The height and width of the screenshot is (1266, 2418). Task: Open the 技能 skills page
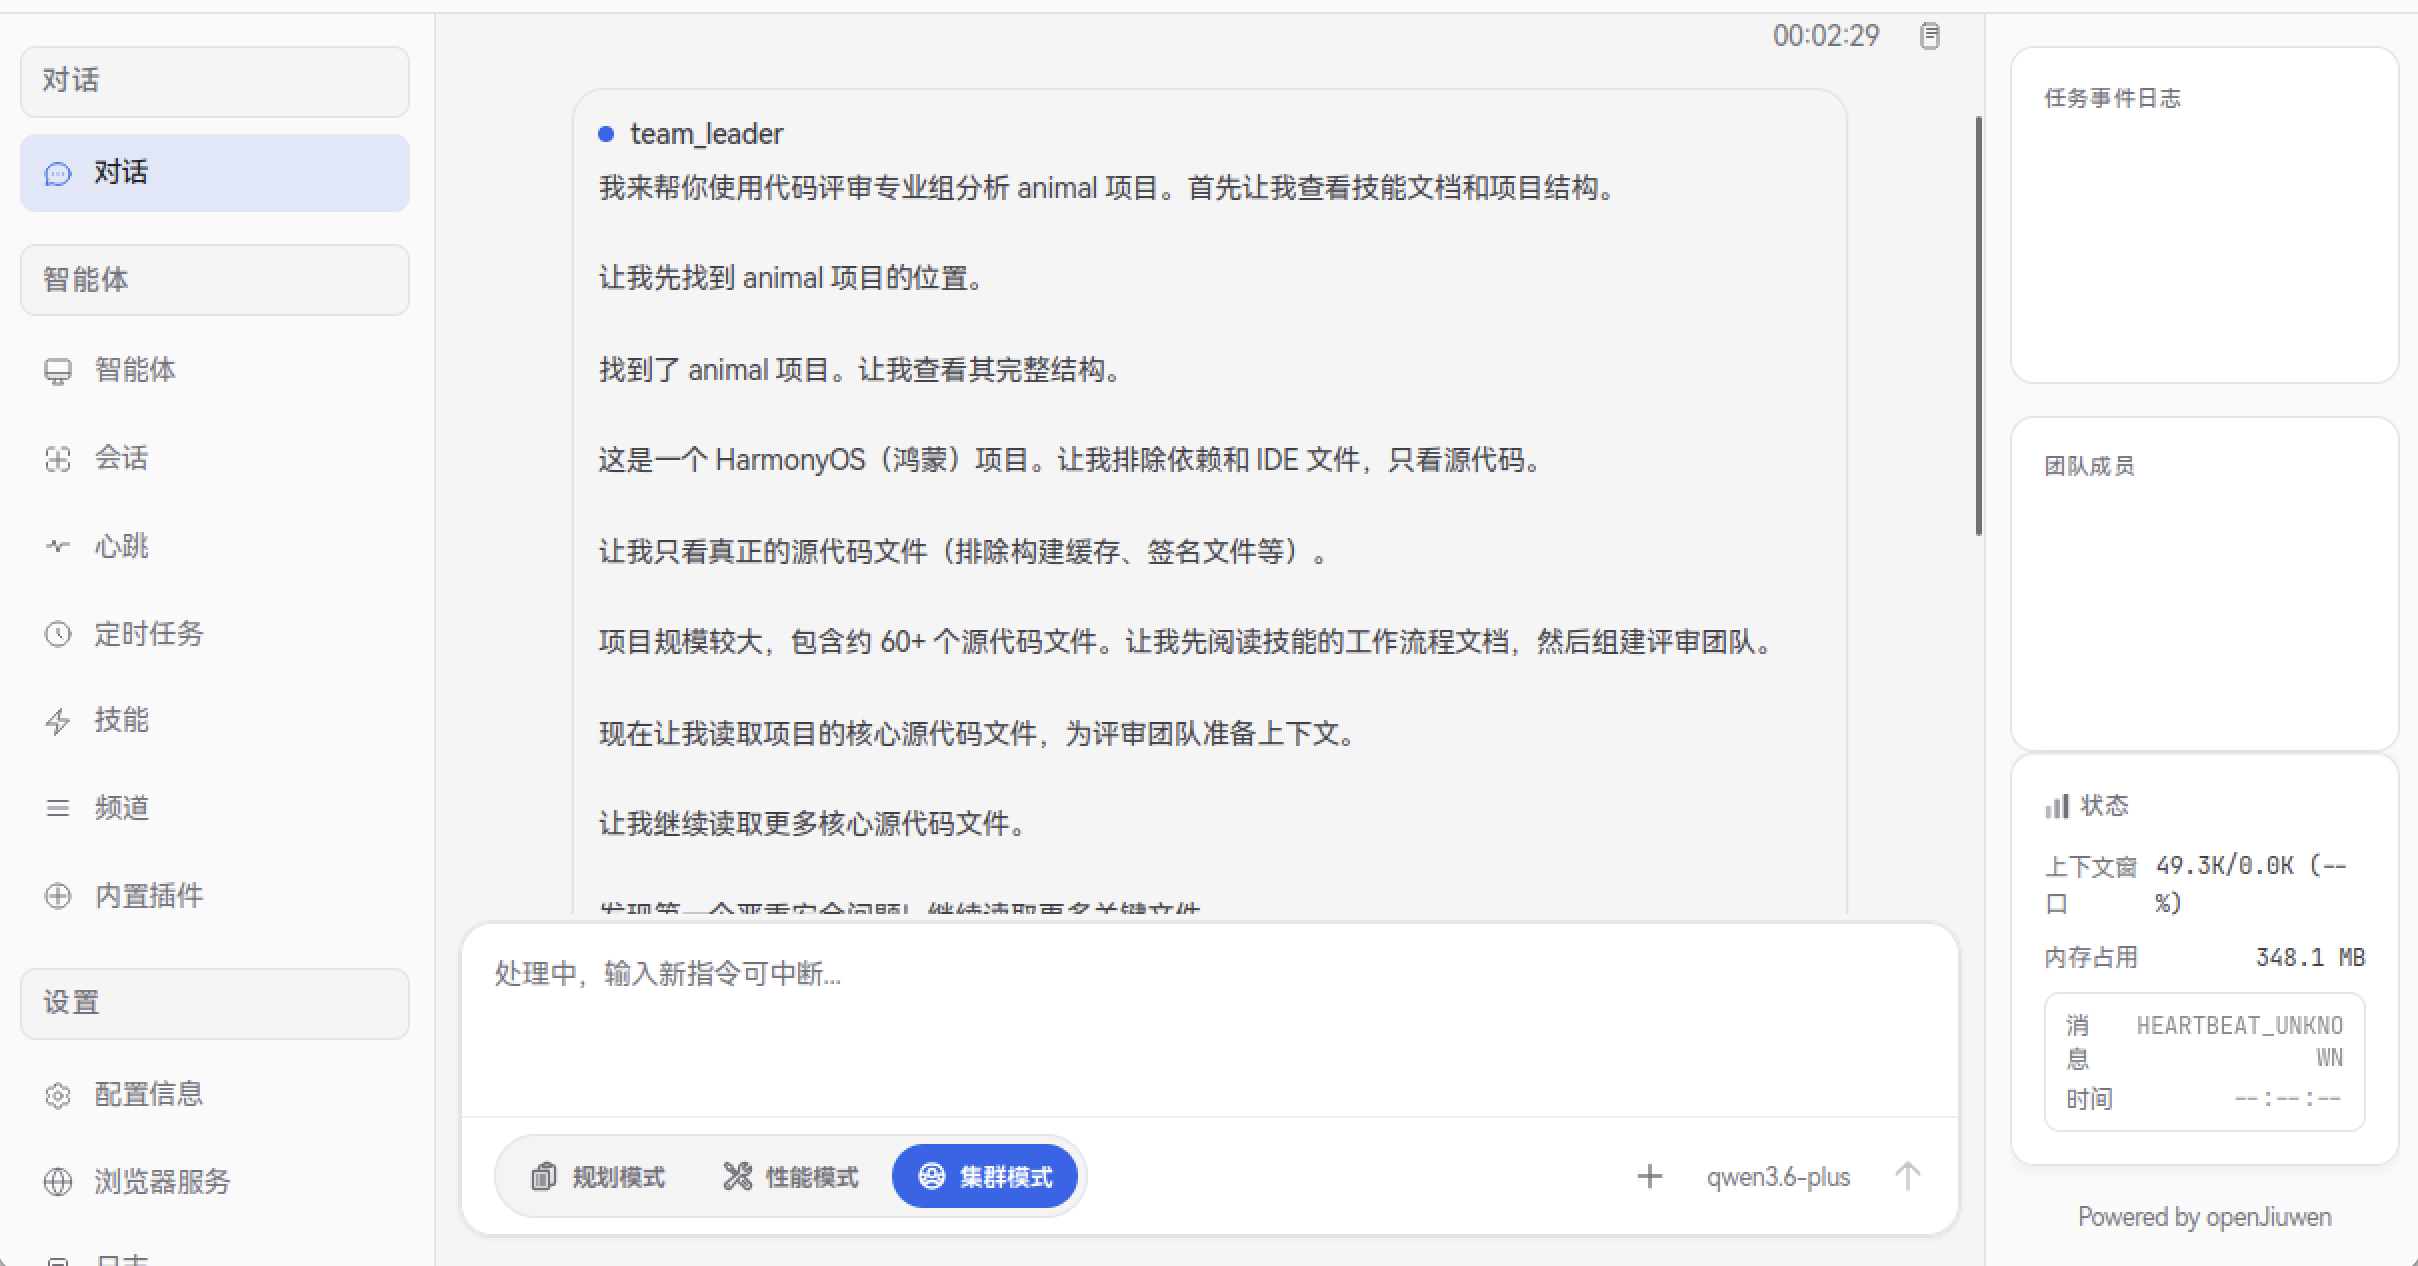pyautogui.click(x=214, y=720)
